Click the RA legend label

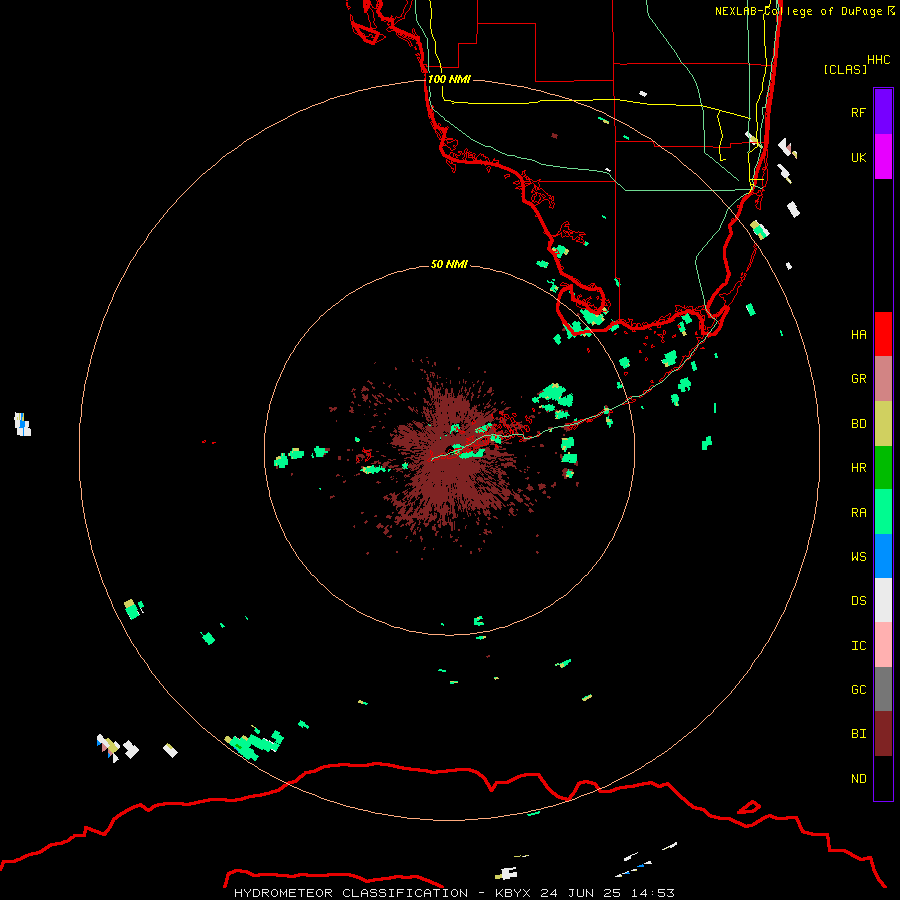point(858,513)
